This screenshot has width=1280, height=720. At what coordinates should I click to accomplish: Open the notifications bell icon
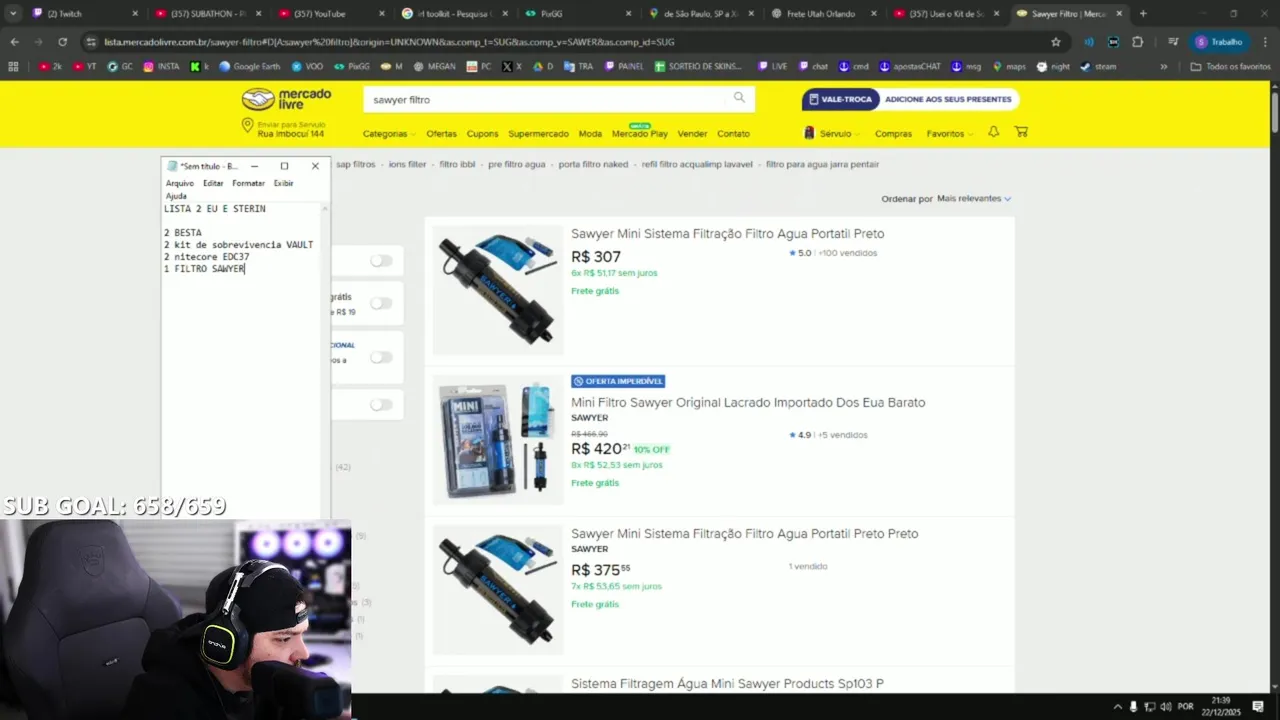[x=993, y=132]
